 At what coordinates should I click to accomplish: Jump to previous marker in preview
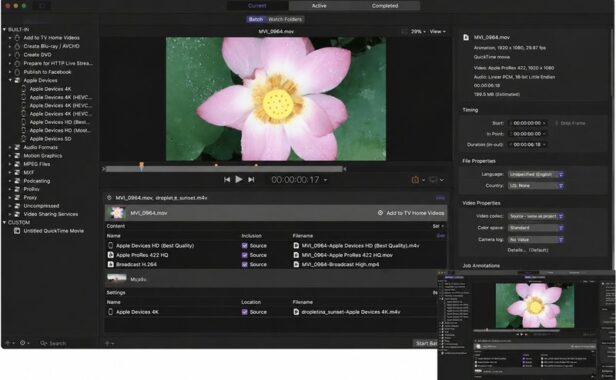[x=227, y=180]
